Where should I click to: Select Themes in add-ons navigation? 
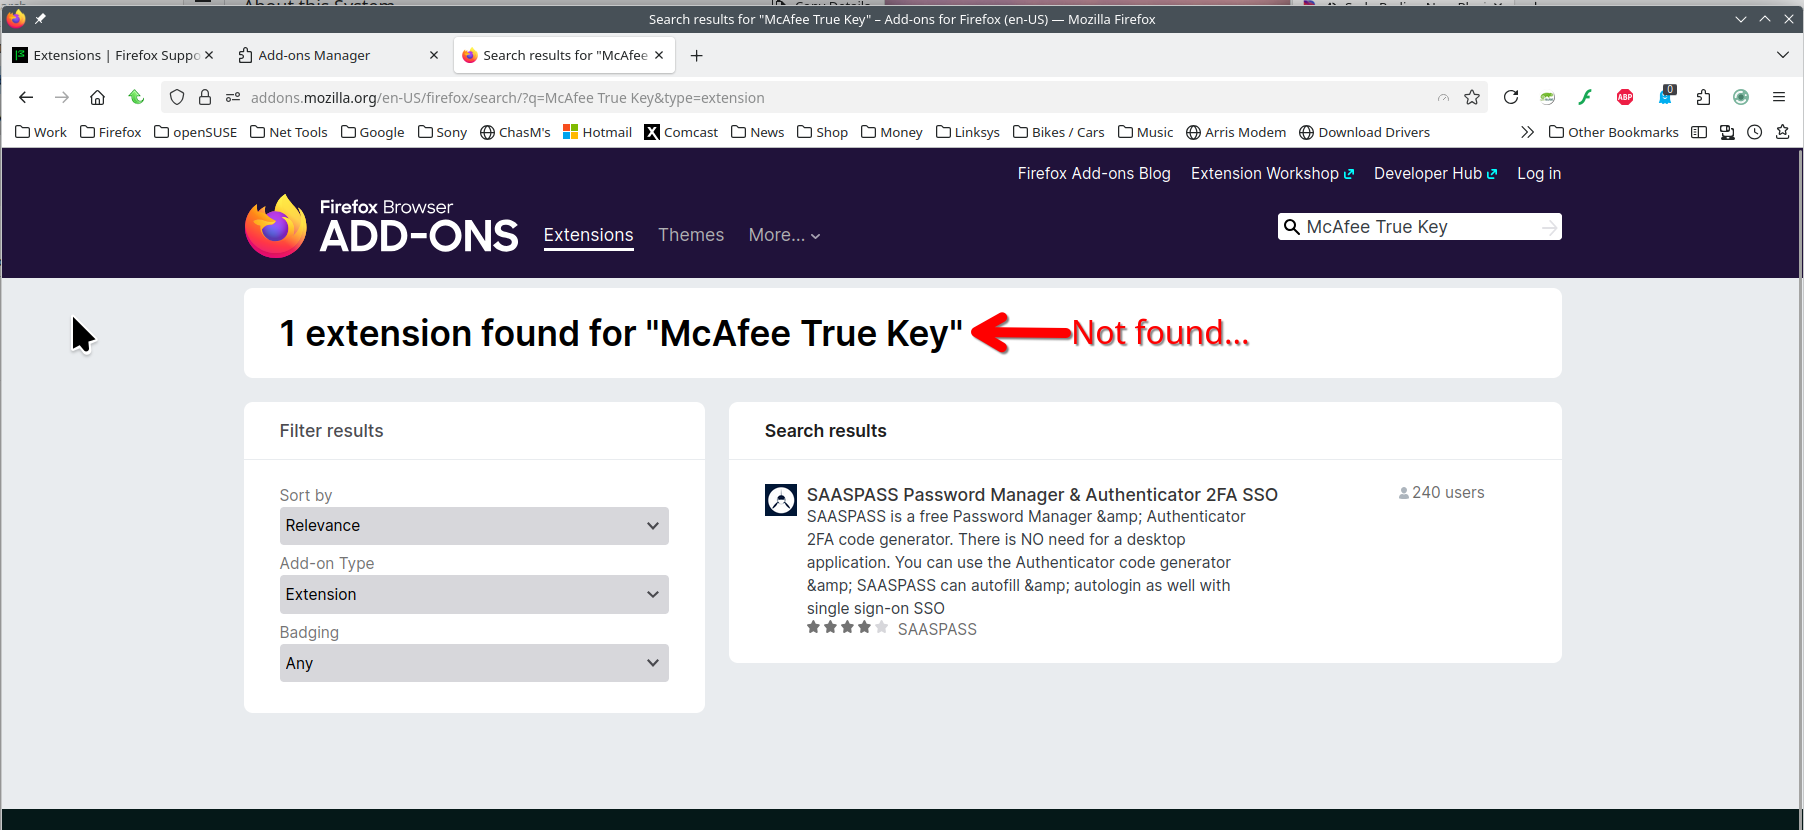tap(691, 235)
